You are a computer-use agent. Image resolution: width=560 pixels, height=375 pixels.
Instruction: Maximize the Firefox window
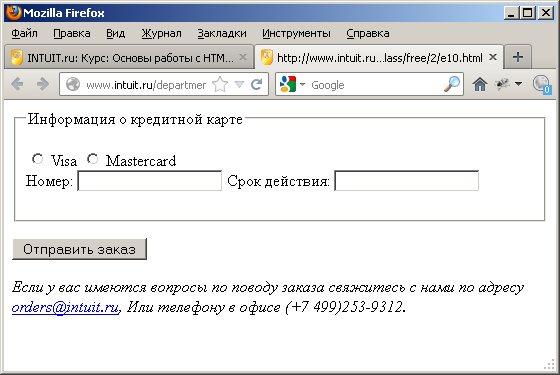[528, 13]
